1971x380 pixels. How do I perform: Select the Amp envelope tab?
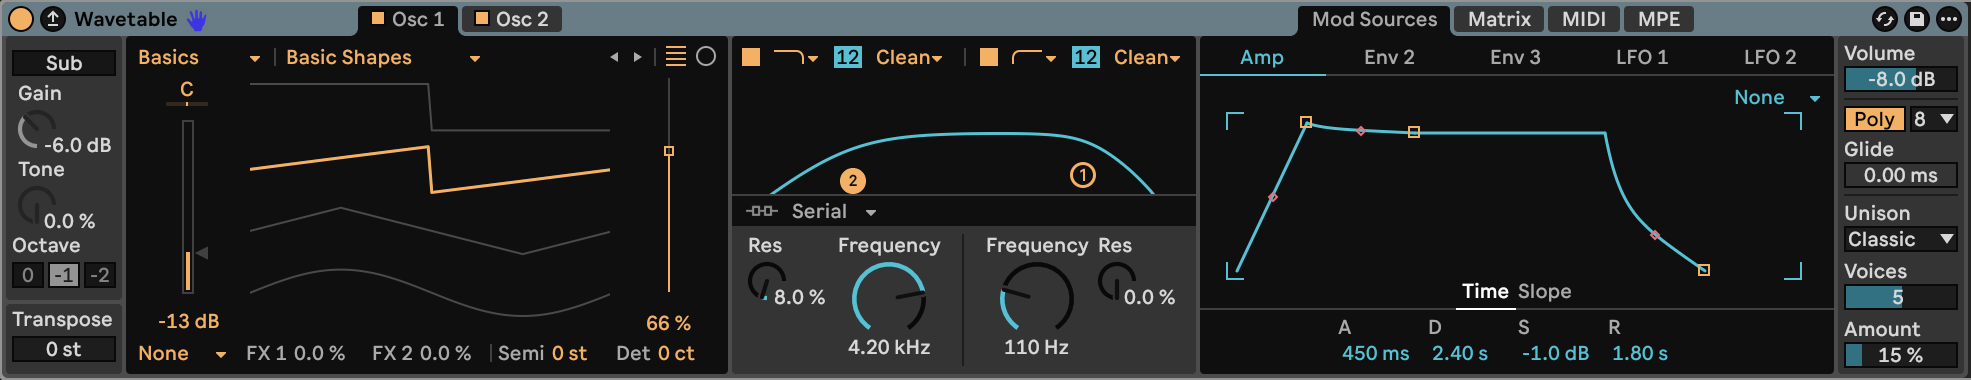1262,57
